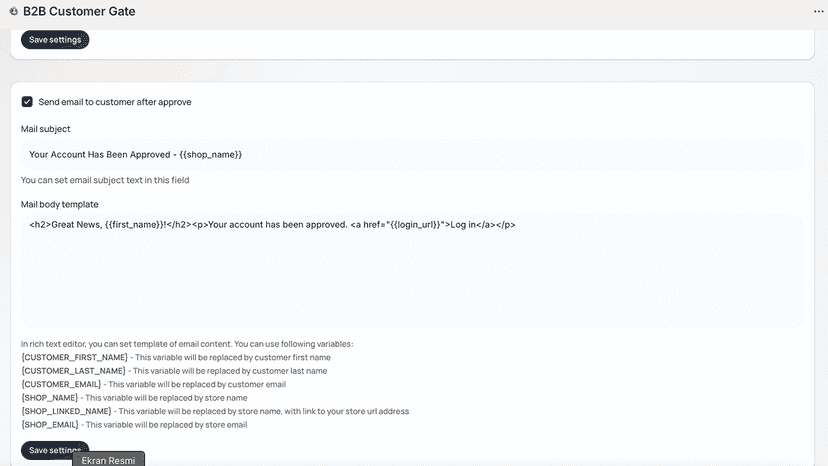Click the {SHOP_LINKED_NAME} variable text
Screen dimensions: 828x466
66,411
